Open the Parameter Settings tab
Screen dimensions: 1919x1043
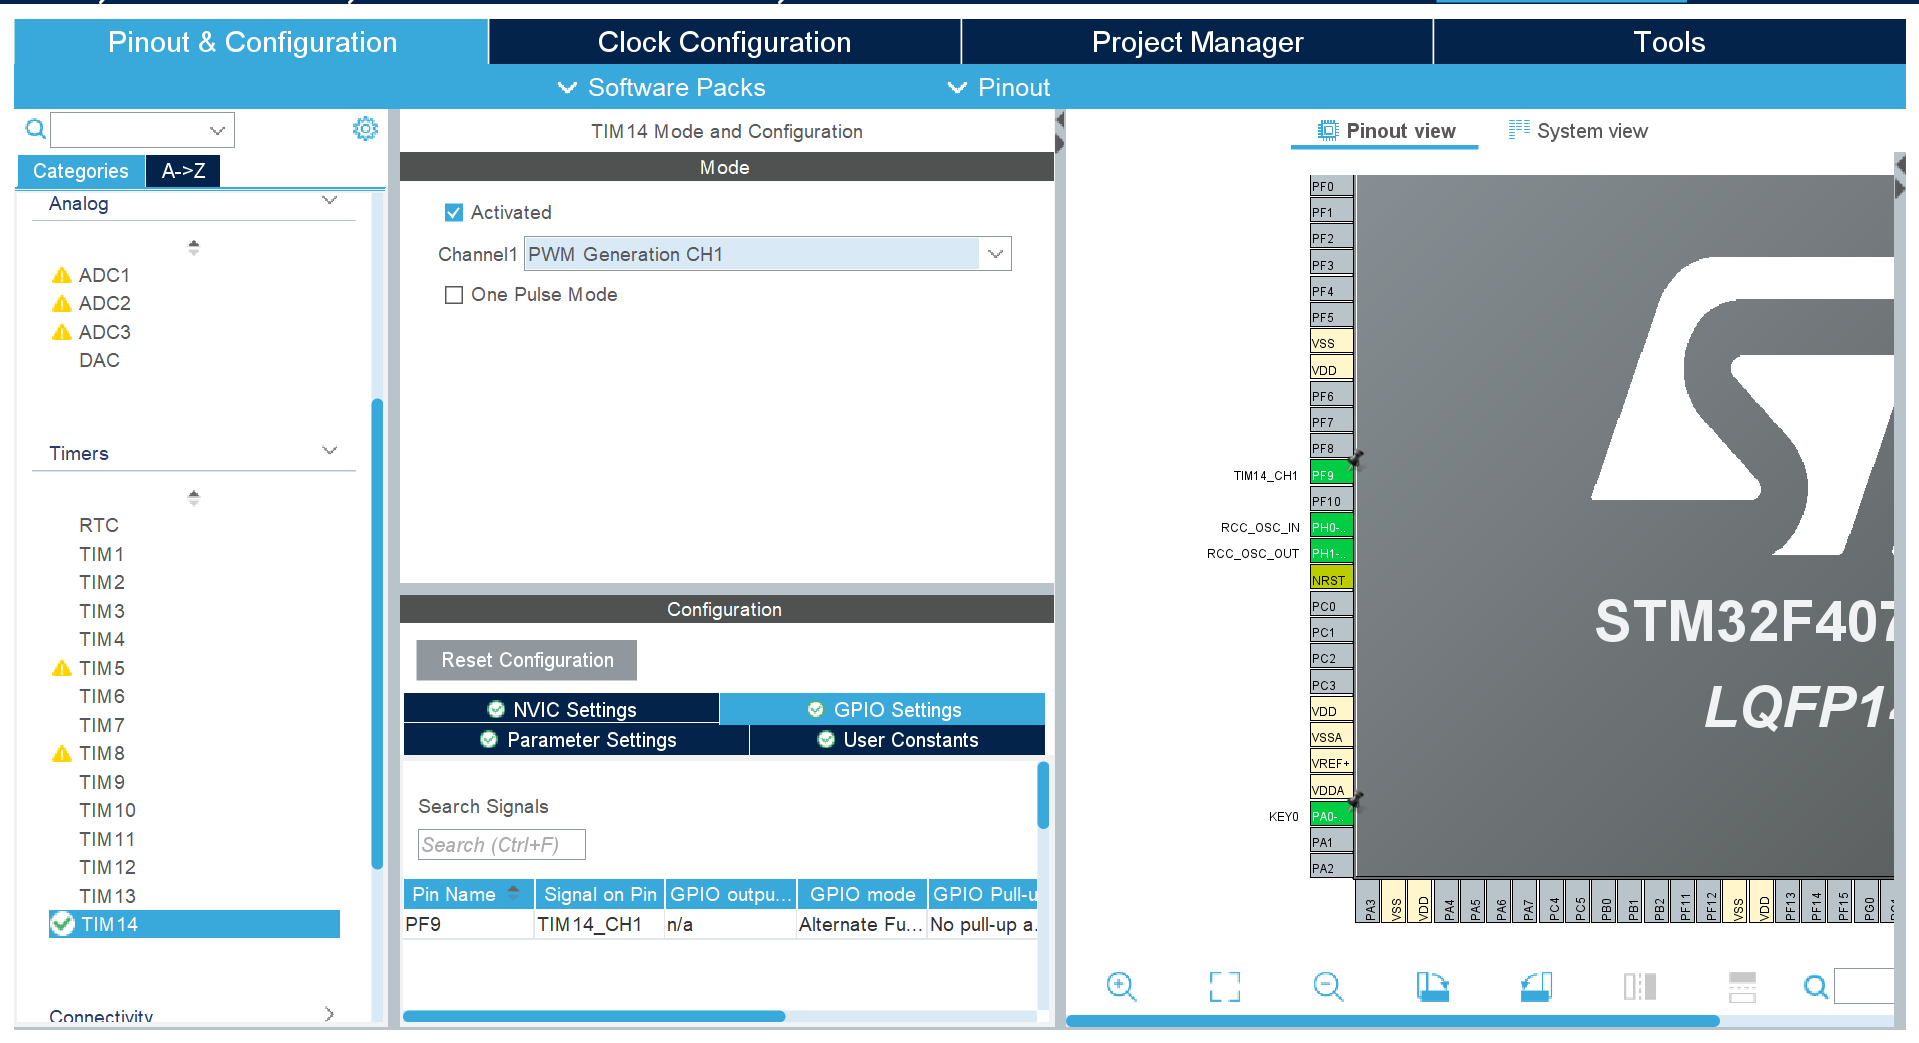tap(577, 740)
